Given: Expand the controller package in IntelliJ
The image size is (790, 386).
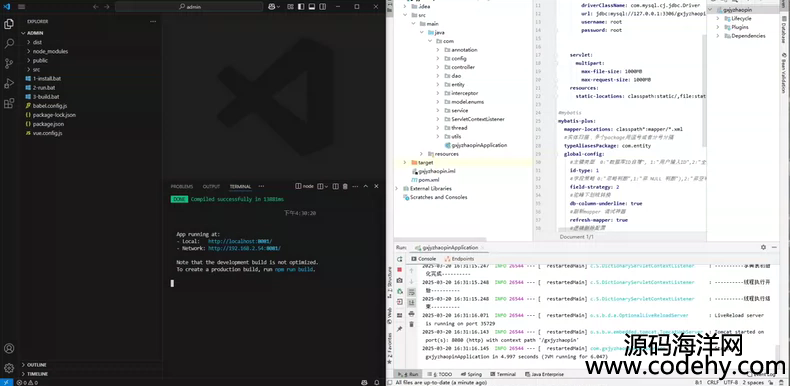Looking at the screenshot, I should (438, 67).
